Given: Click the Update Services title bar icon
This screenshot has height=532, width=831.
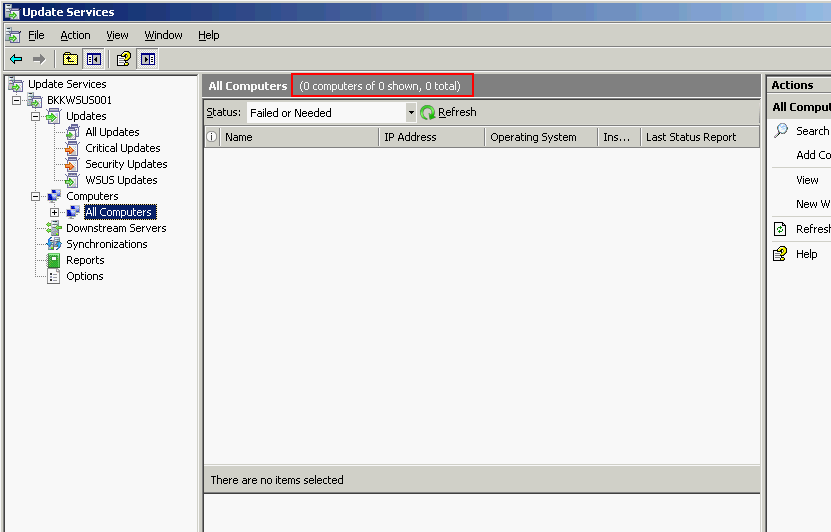Looking at the screenshot, I should (12, 12).
